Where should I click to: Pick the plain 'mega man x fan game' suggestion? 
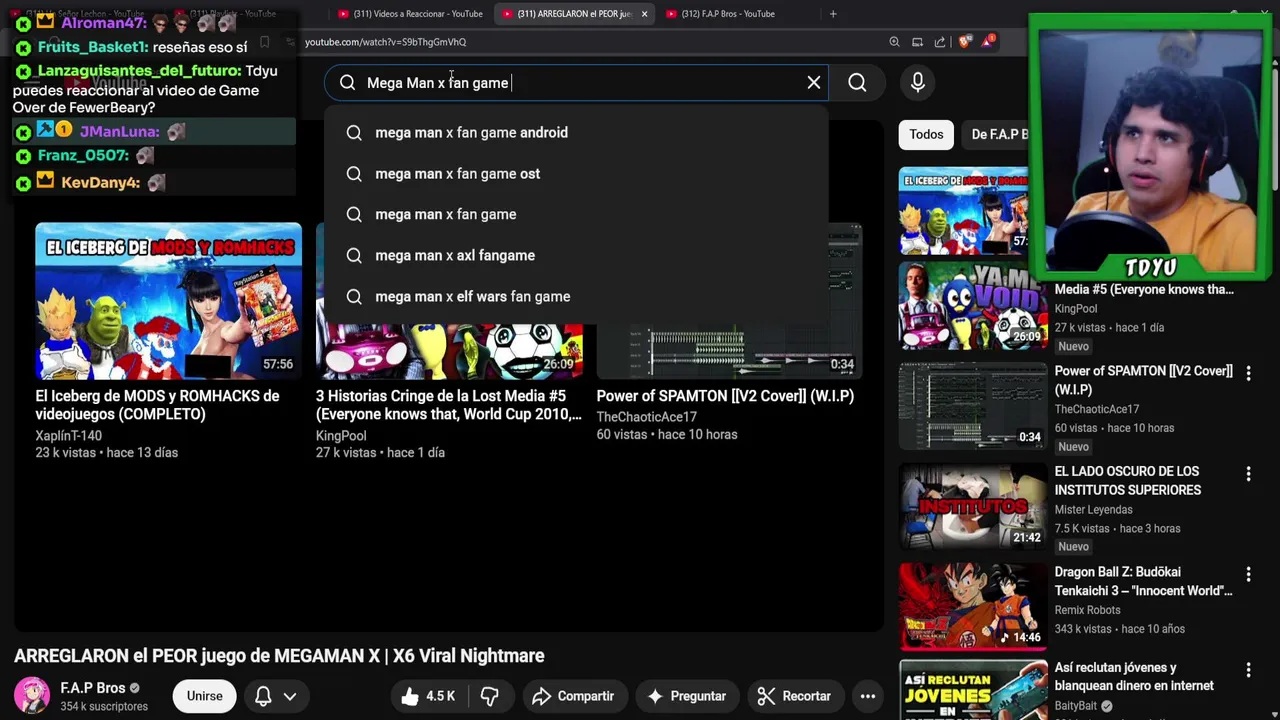[x=576, y=215]
